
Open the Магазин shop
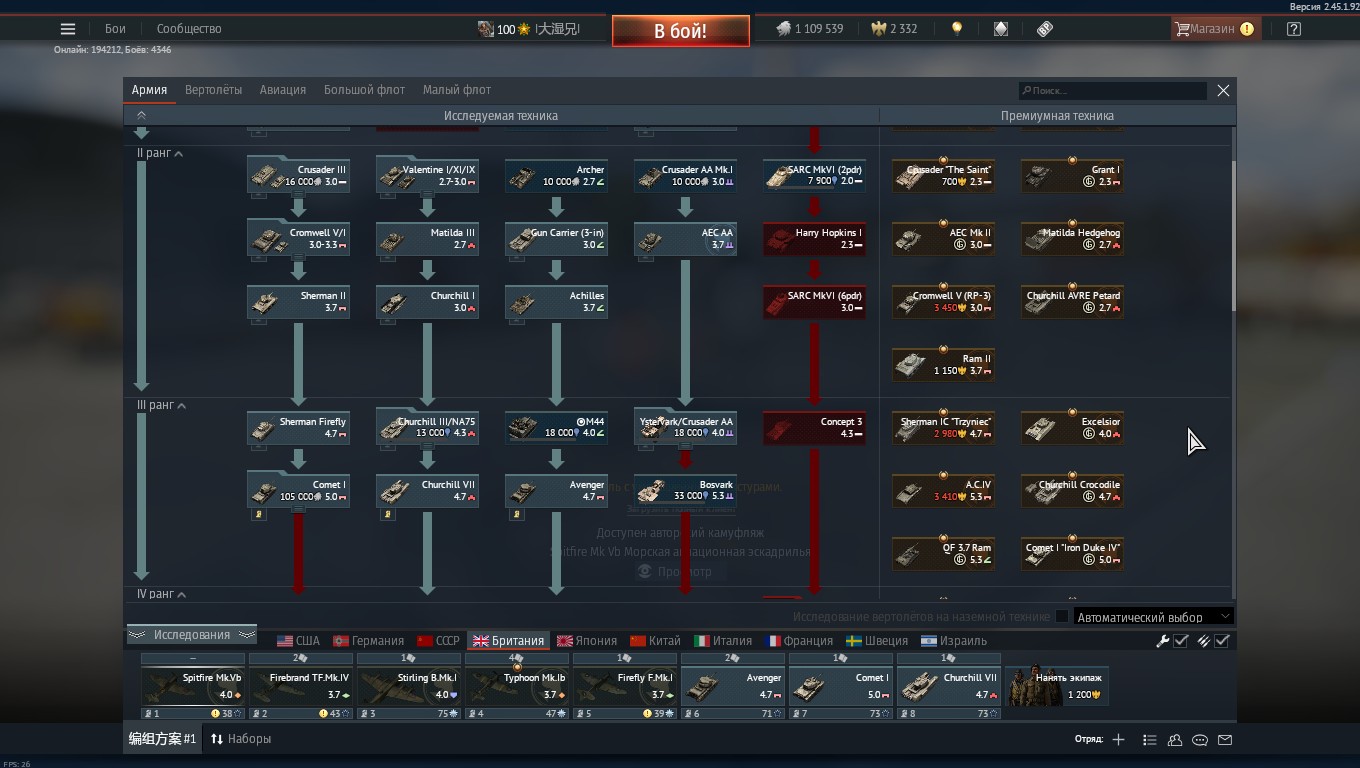pos(1214,29)
